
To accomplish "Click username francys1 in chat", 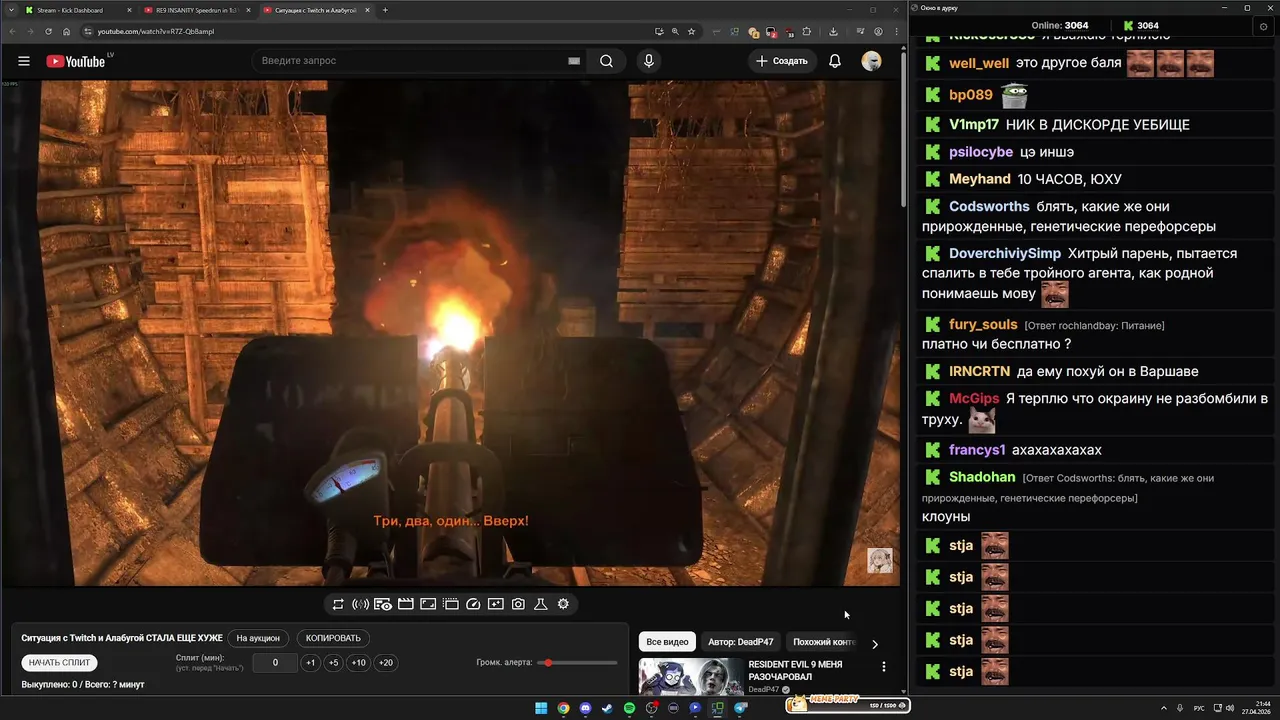I will pos(977,450).
